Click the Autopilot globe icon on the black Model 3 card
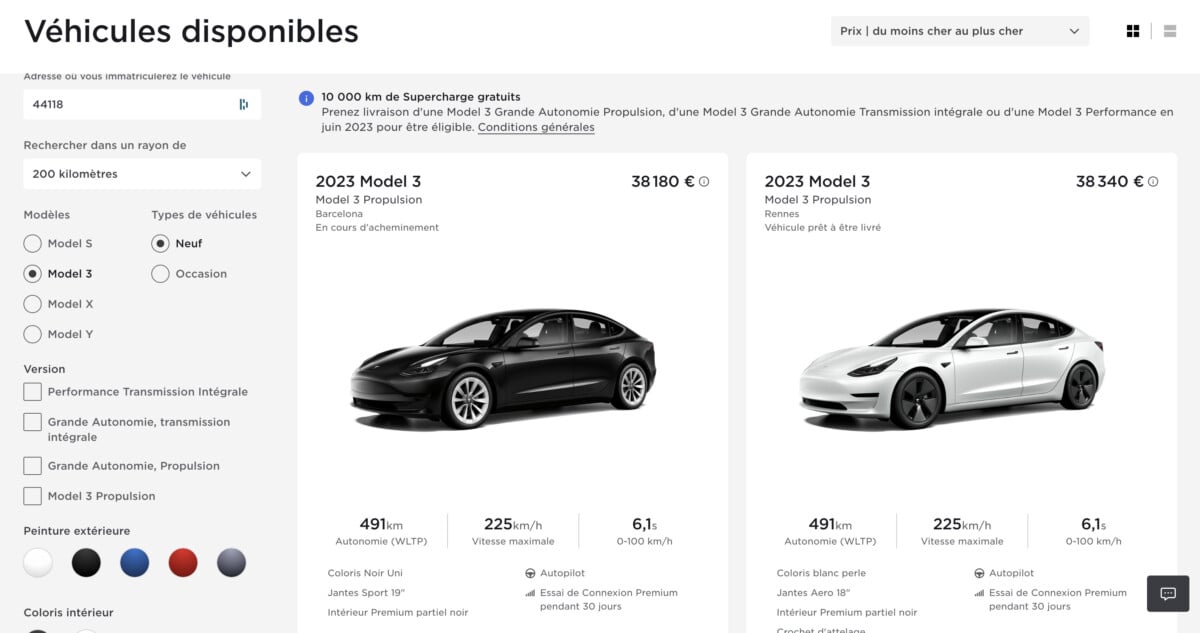This screenshot has width=1200, height=633. click(x=530, y=572)
